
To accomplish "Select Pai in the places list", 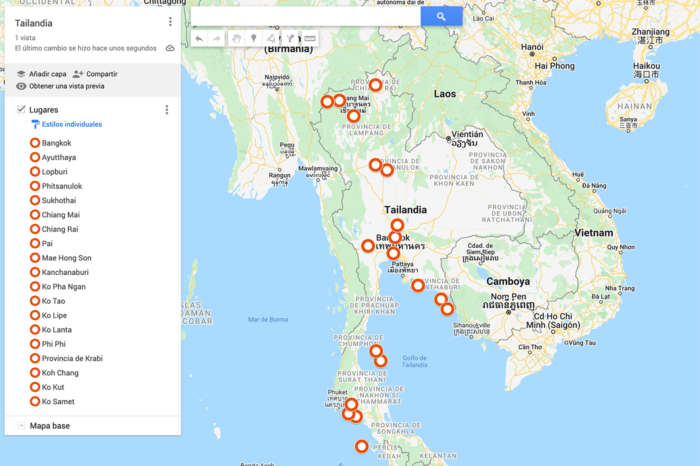I will pos(47,243).
